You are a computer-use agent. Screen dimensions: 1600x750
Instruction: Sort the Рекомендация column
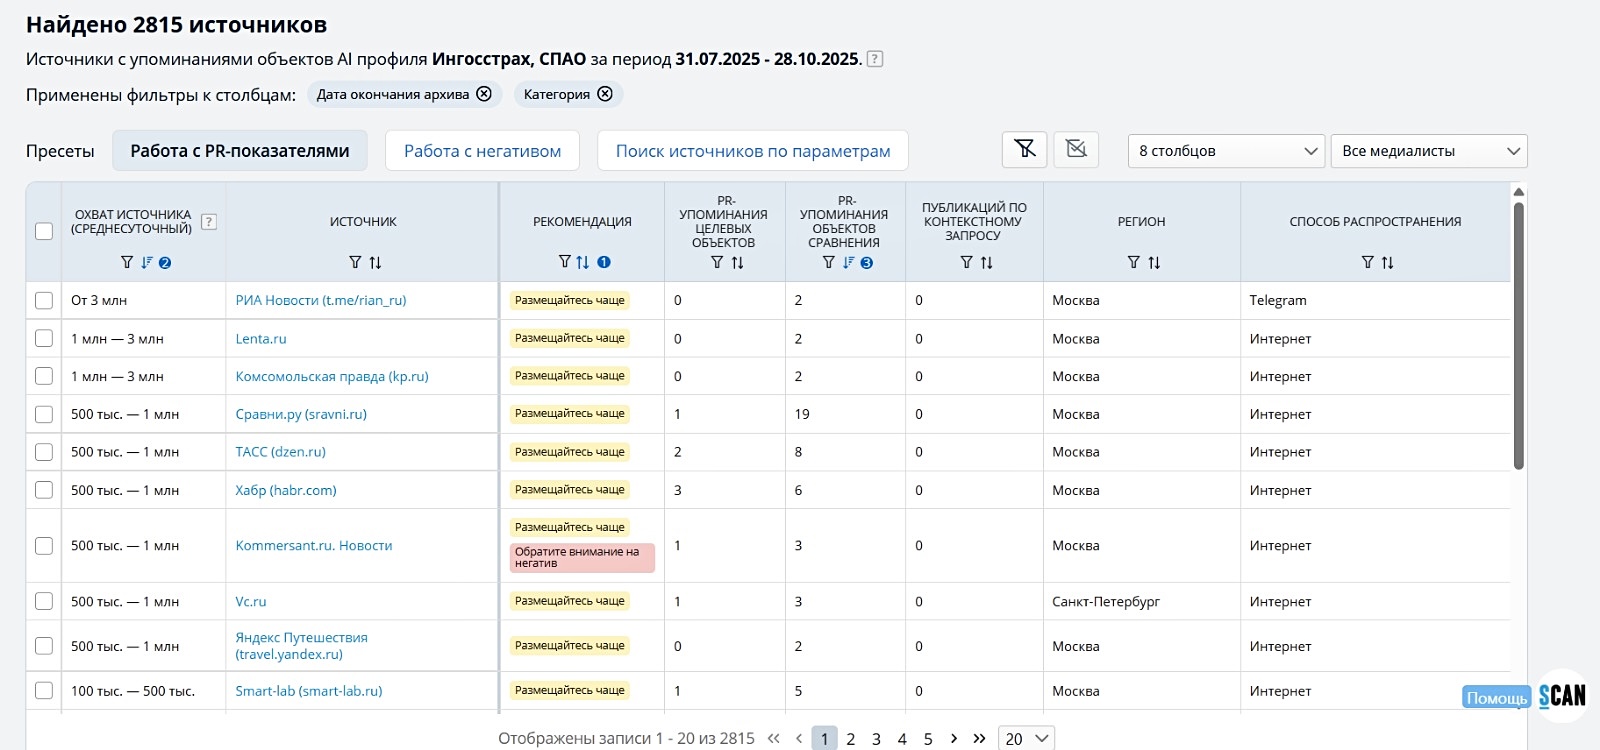[x=583, y=262]
